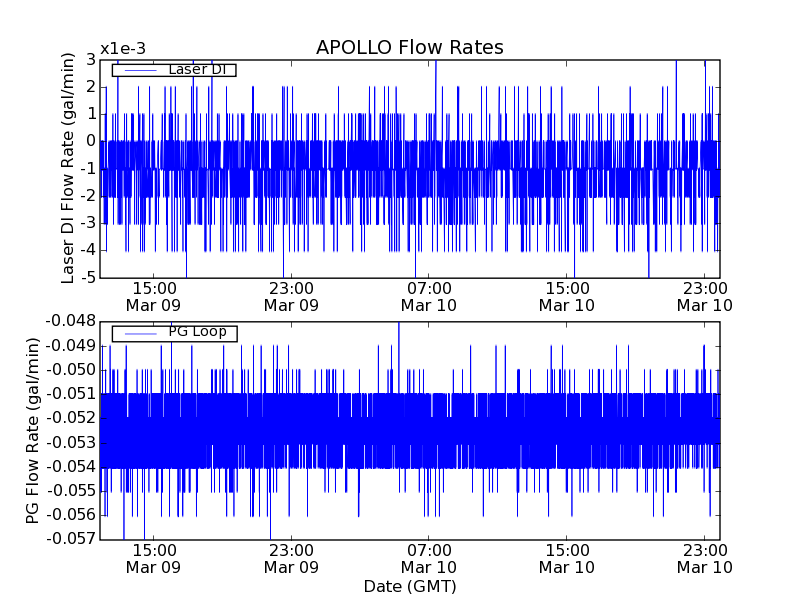This screenshot has width=800, height=600.
Task: Click the '-0.057' tick on PG y-axis
Action: (x=70, y=538)
